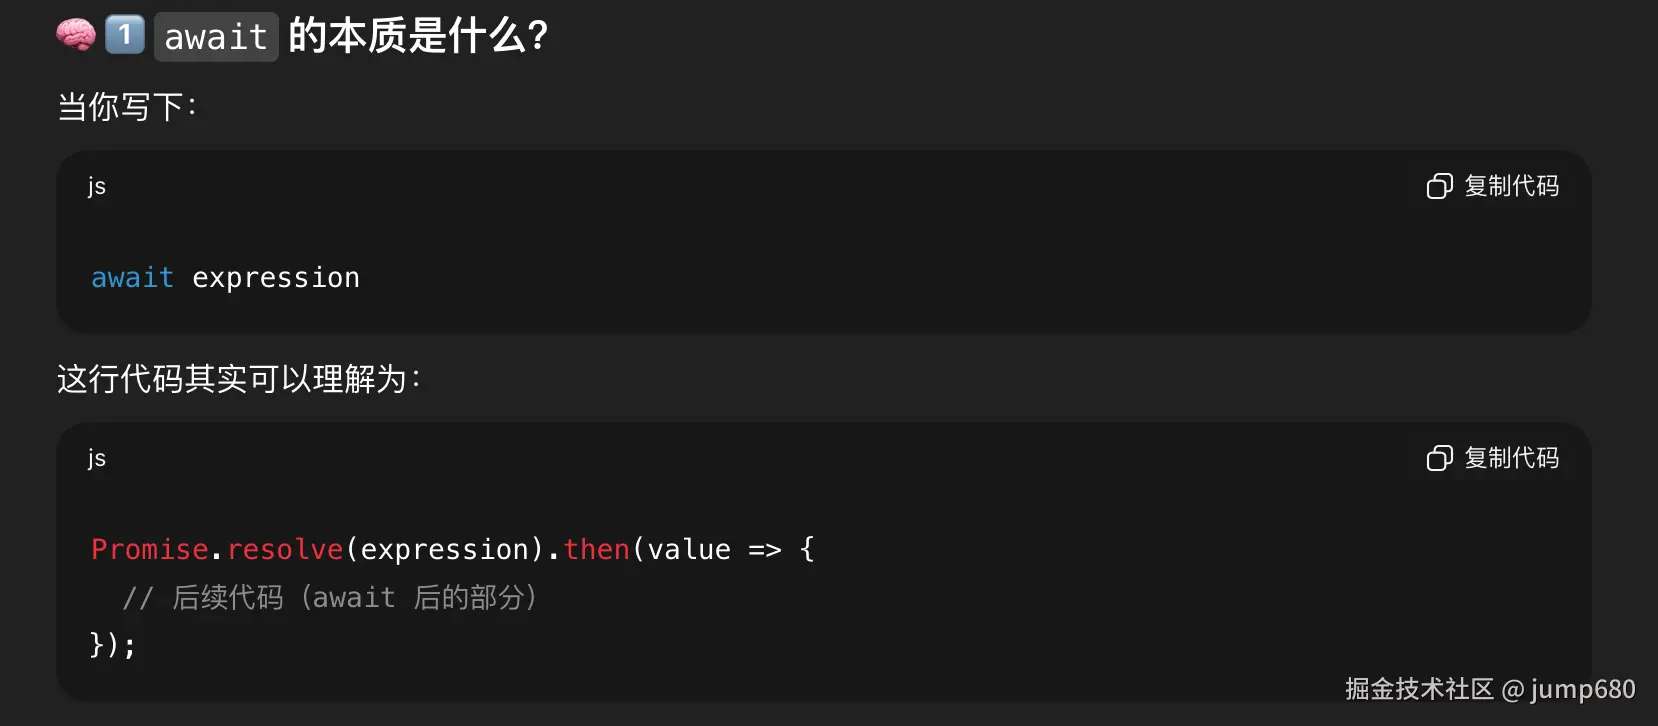
Task: Click the brain emoji in the heading
Action: [x=76, y=35]
